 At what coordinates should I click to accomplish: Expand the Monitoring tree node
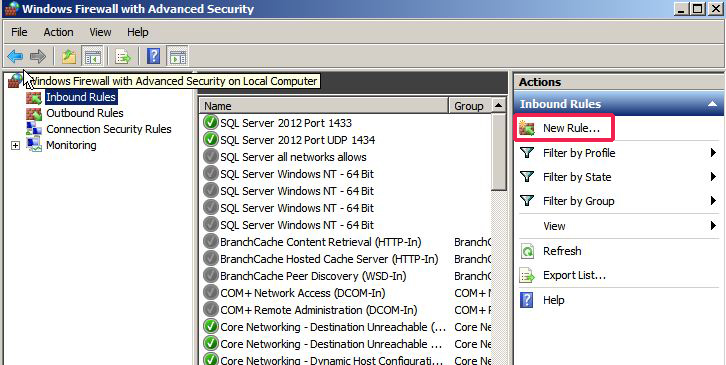pos(16,145)
